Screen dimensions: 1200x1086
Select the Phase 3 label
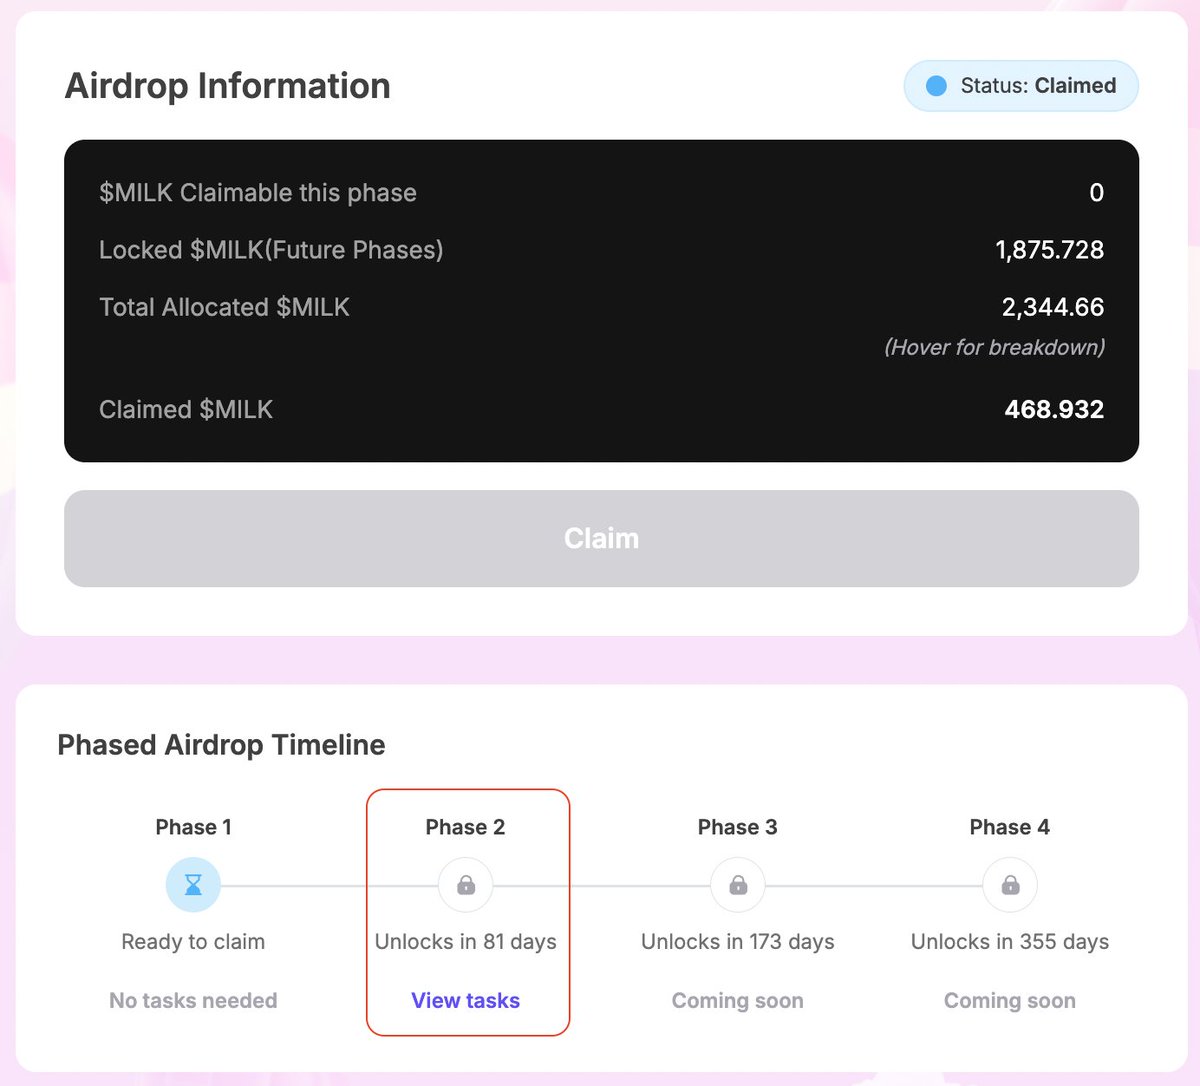coord(738,827)
